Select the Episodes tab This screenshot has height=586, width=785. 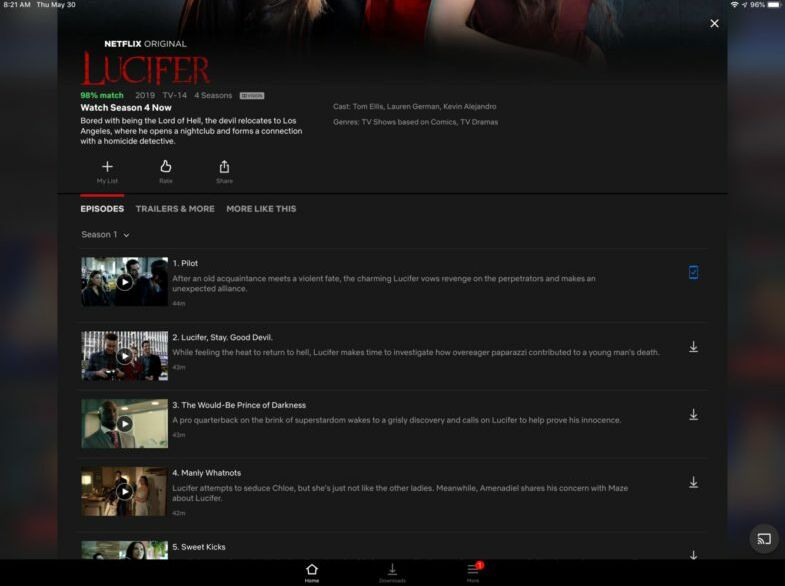point(102,209)
